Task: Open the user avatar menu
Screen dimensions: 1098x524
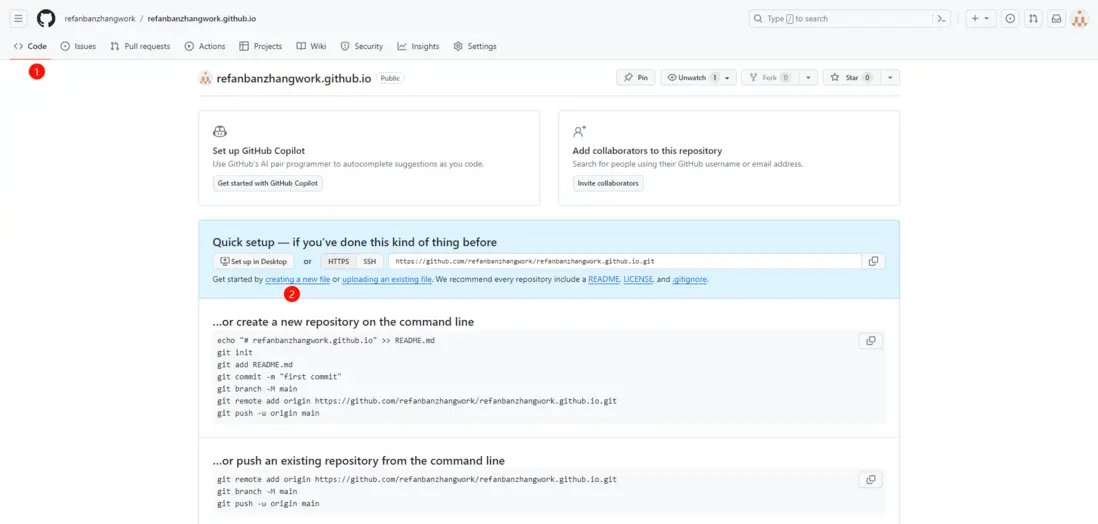Action: (1079, 19)
